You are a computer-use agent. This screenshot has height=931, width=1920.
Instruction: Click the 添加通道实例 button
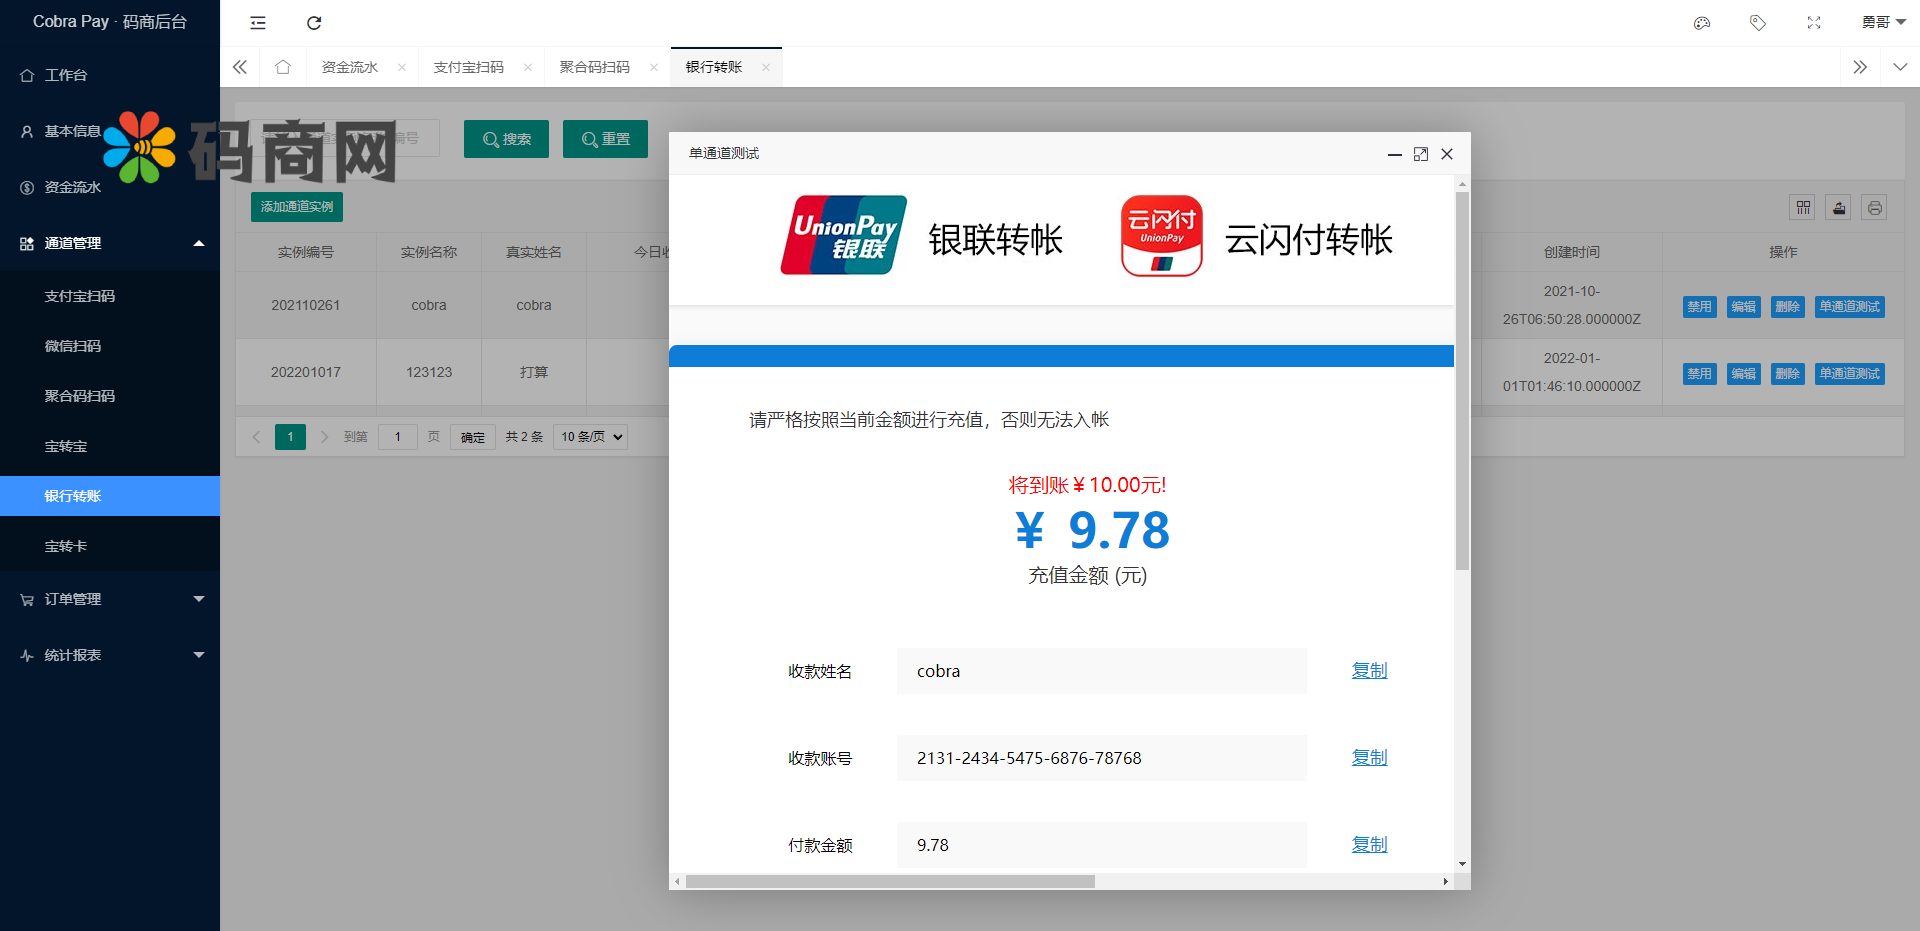297,207
